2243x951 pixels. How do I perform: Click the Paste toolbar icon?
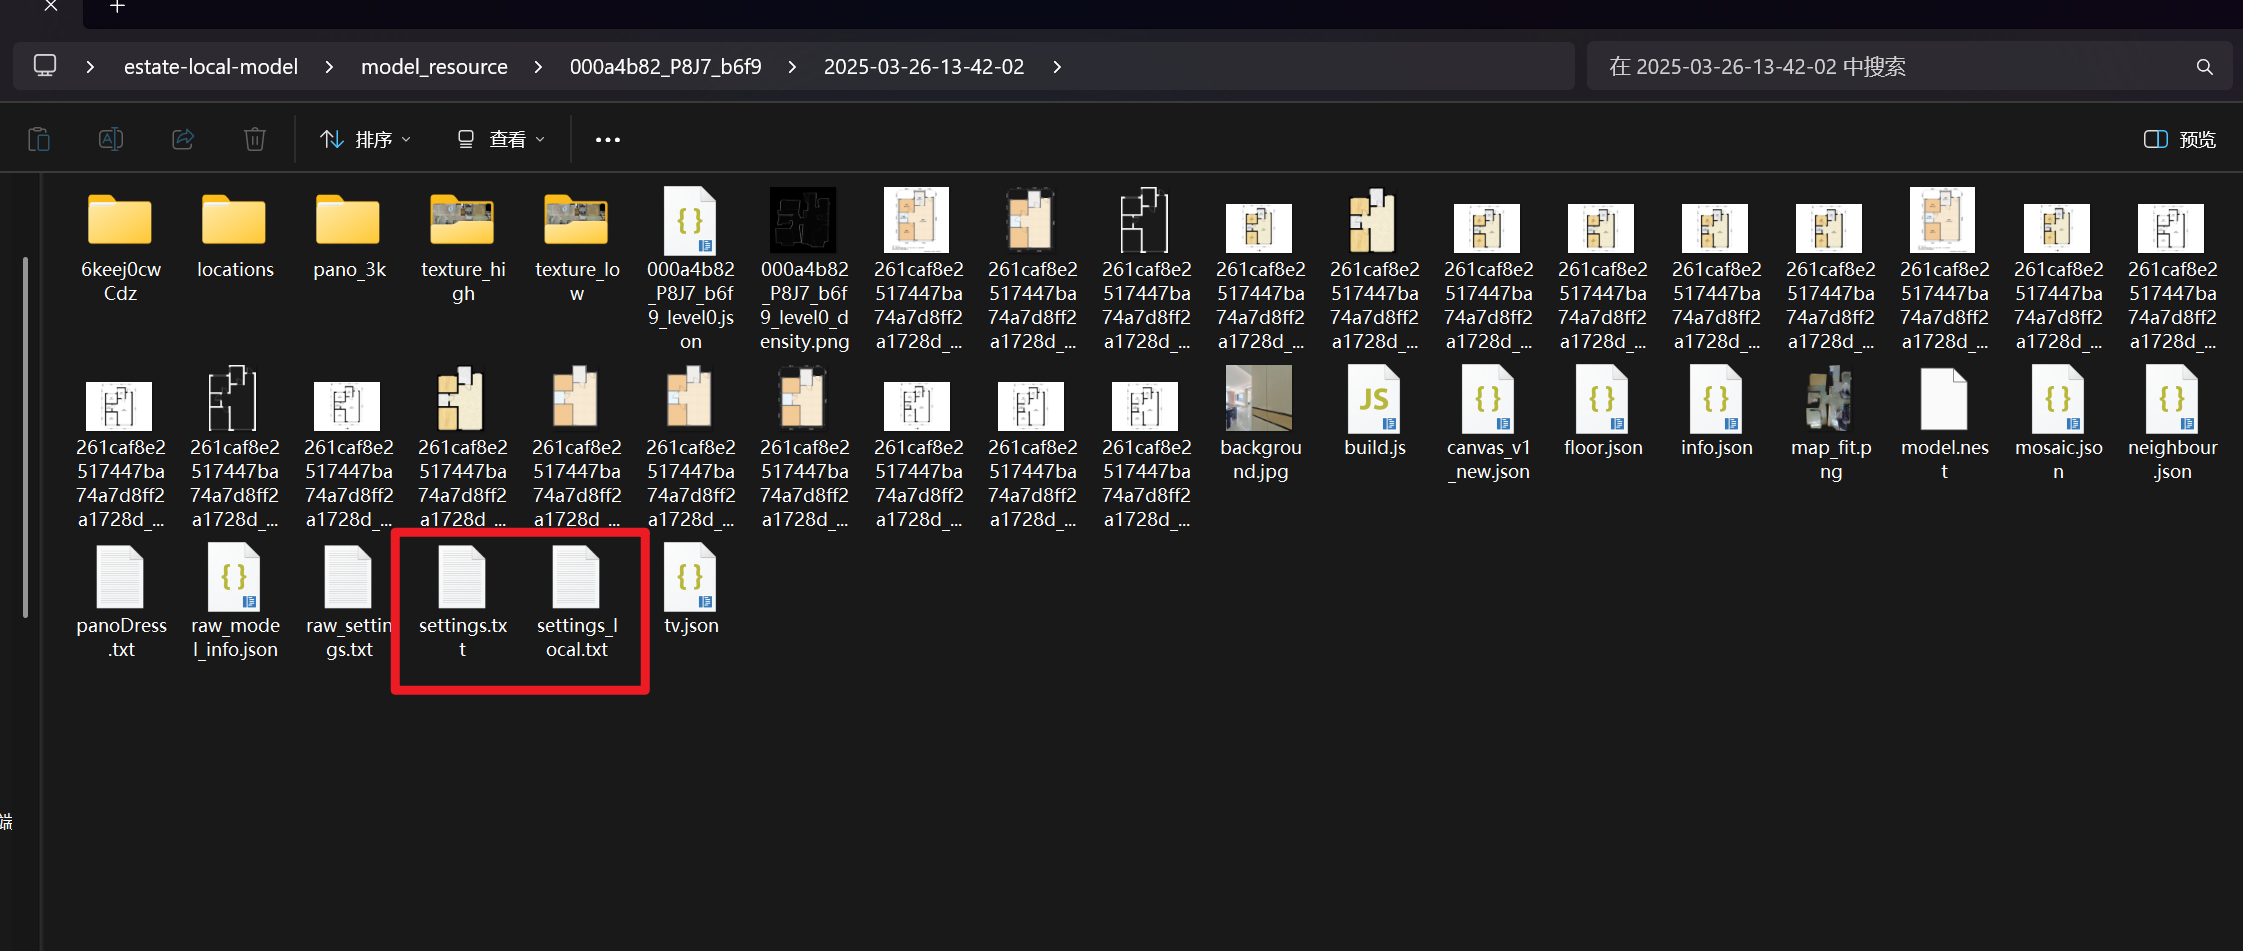[x=39, y=139]
